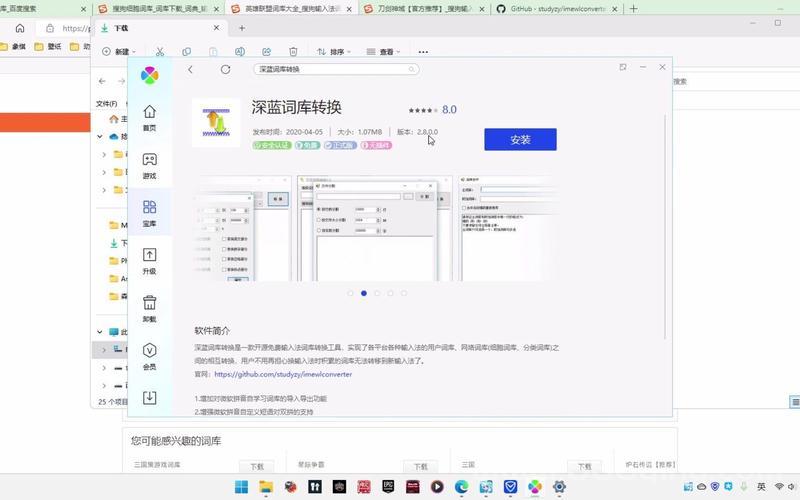Switch to the 刀剑神域 browser tab
This screenshot has height=500, width=800.
tap(425, 9)
